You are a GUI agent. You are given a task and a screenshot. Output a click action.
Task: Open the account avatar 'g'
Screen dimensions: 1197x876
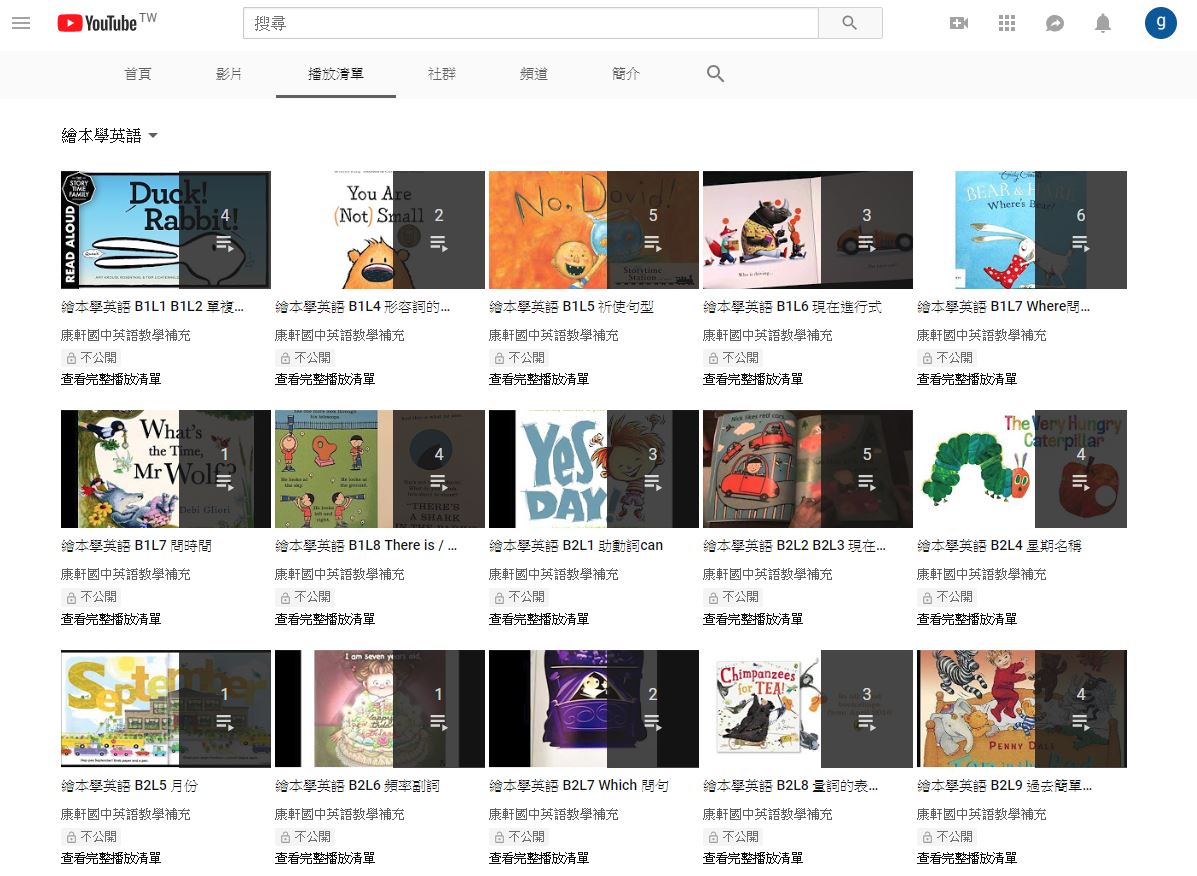[x=1160, y=23]
